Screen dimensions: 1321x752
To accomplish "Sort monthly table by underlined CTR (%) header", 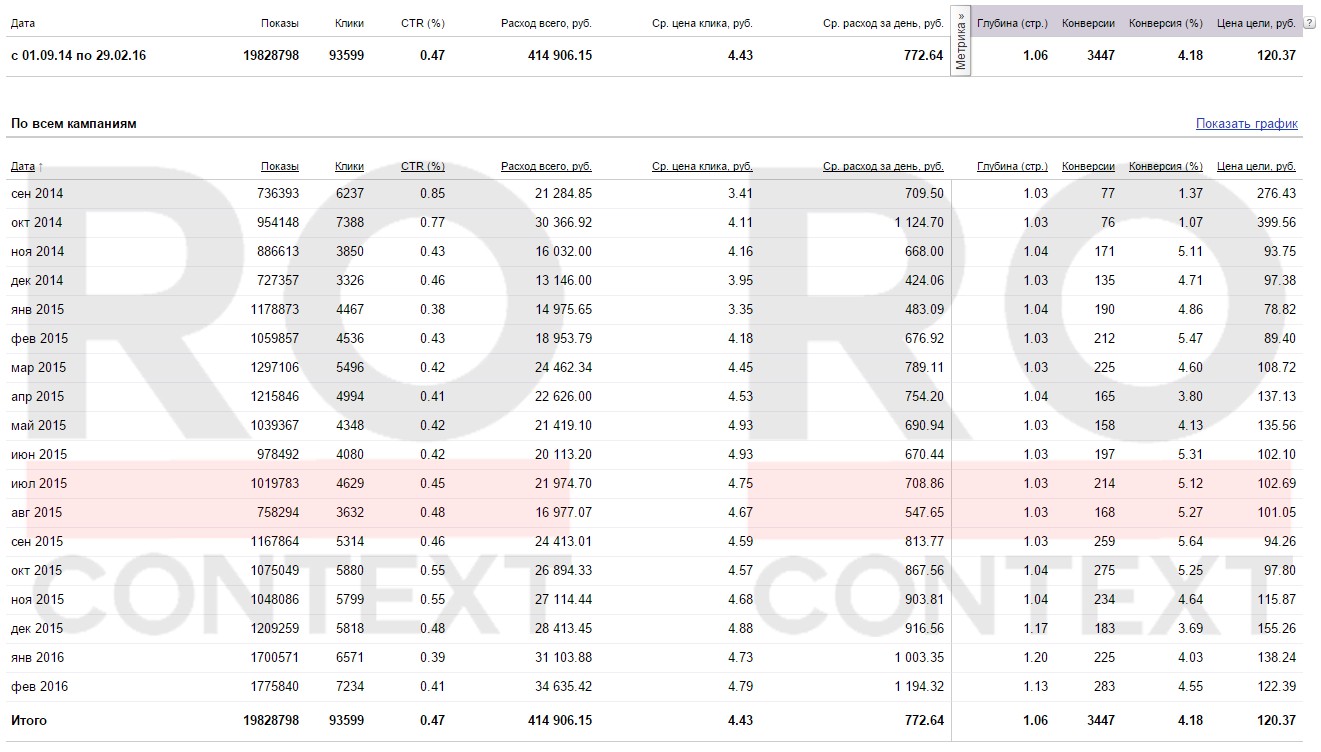I will (x=422, y=167).
